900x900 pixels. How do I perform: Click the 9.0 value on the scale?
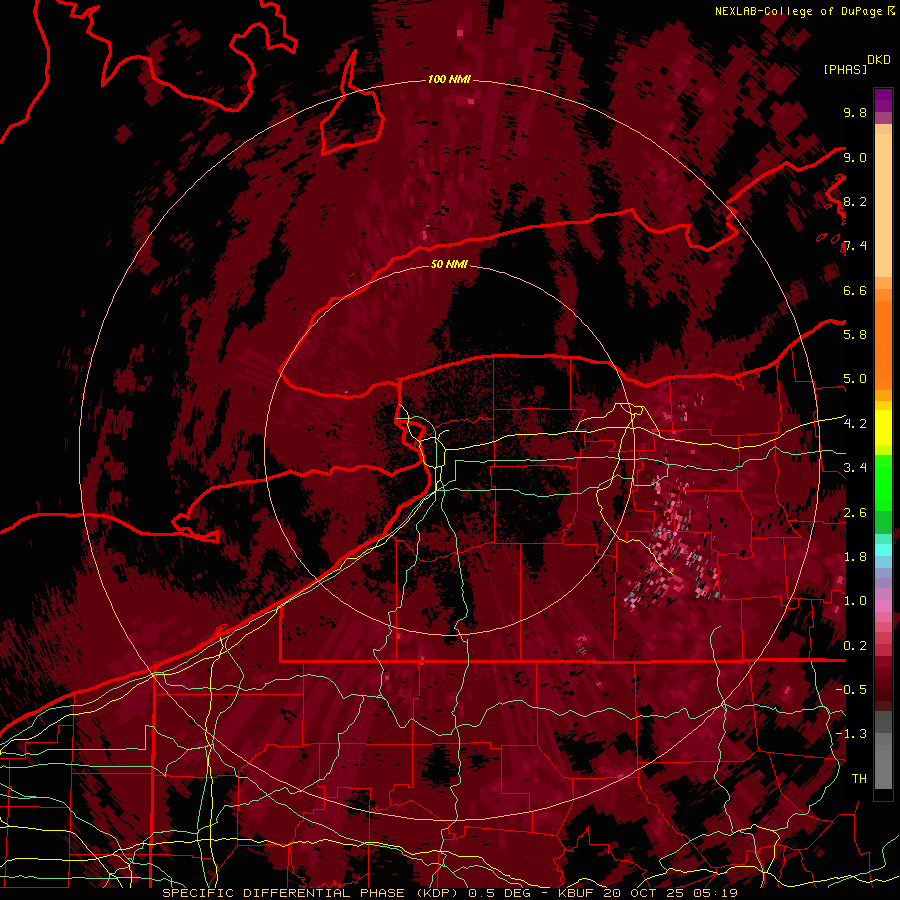pyautogui.click(x=855, y=157)
